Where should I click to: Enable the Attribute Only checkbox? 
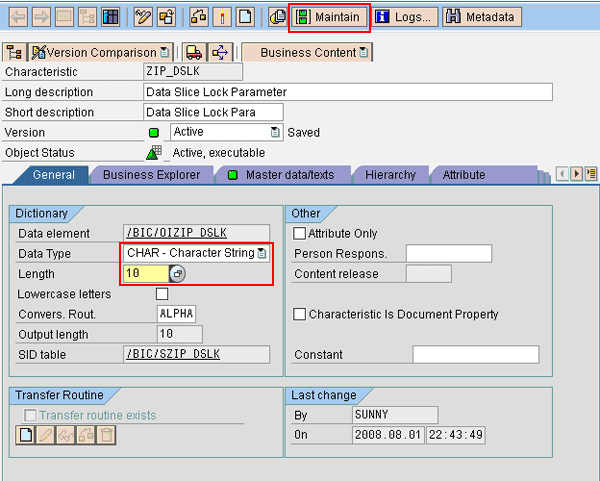[300, 233]
